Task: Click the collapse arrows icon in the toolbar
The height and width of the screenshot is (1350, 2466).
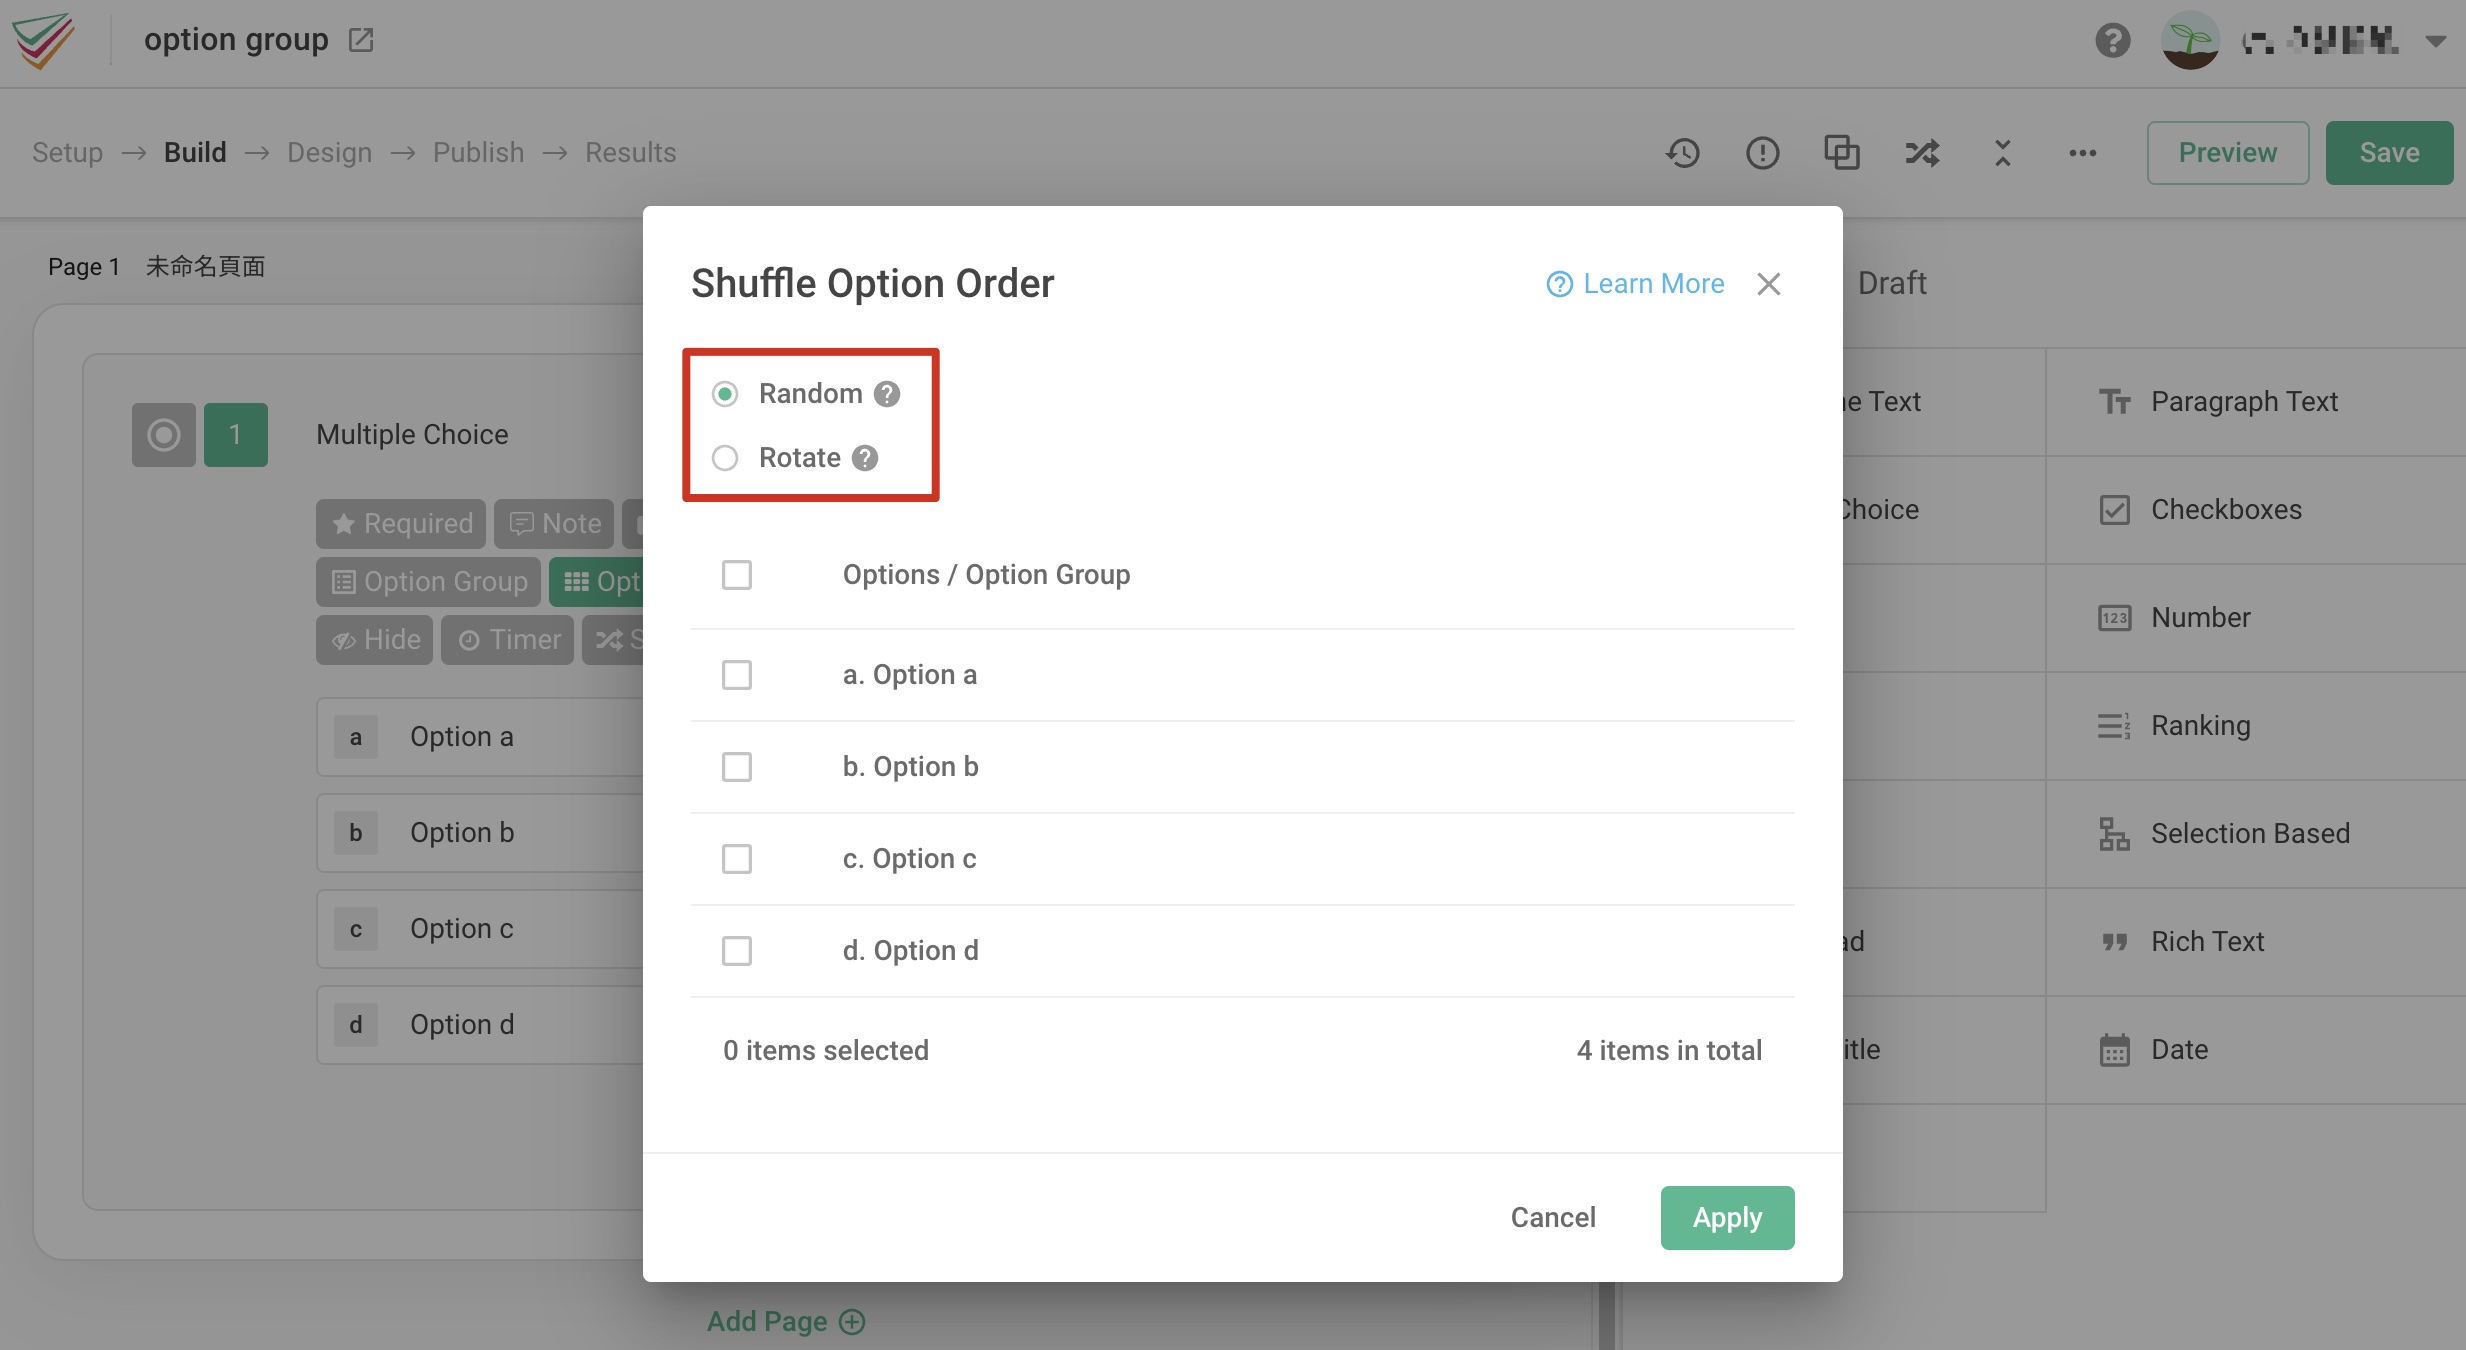Action: click(x=2001, y=152)
